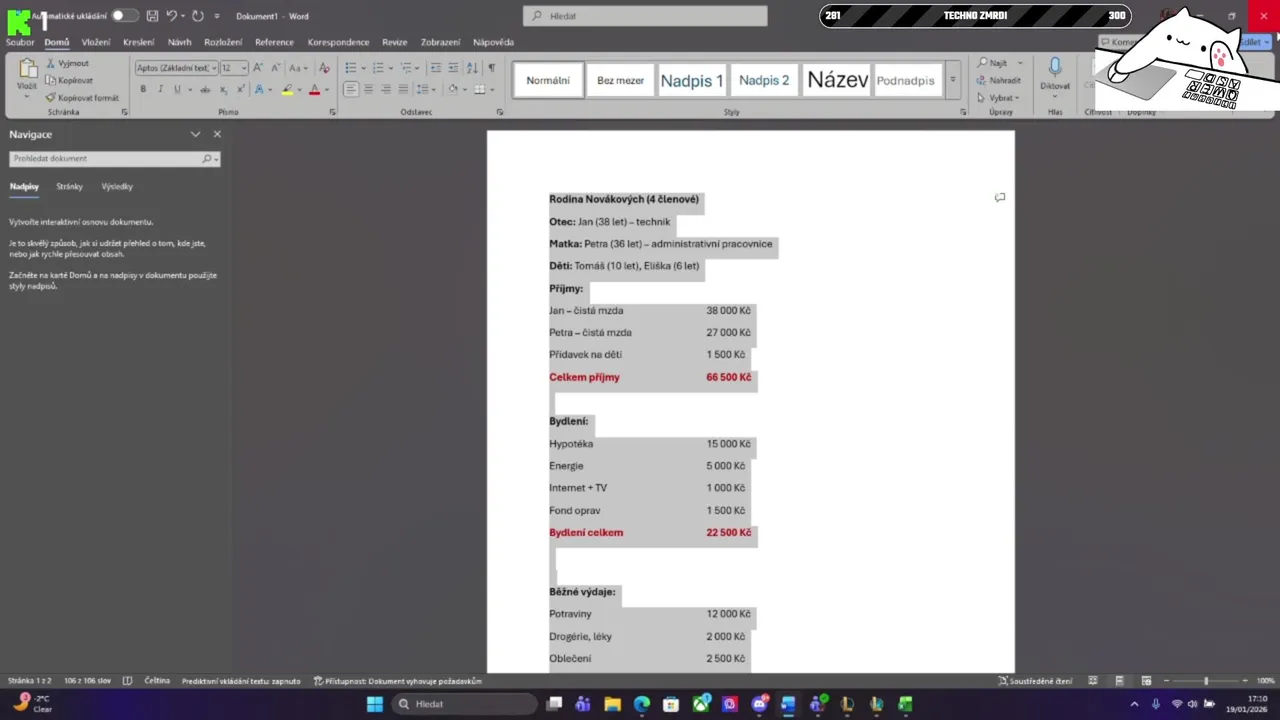Image resolution: width=1280 pixels, height=720 pixels.
Task: Toggle superscript formatting
Action: (x=240, y=89)
